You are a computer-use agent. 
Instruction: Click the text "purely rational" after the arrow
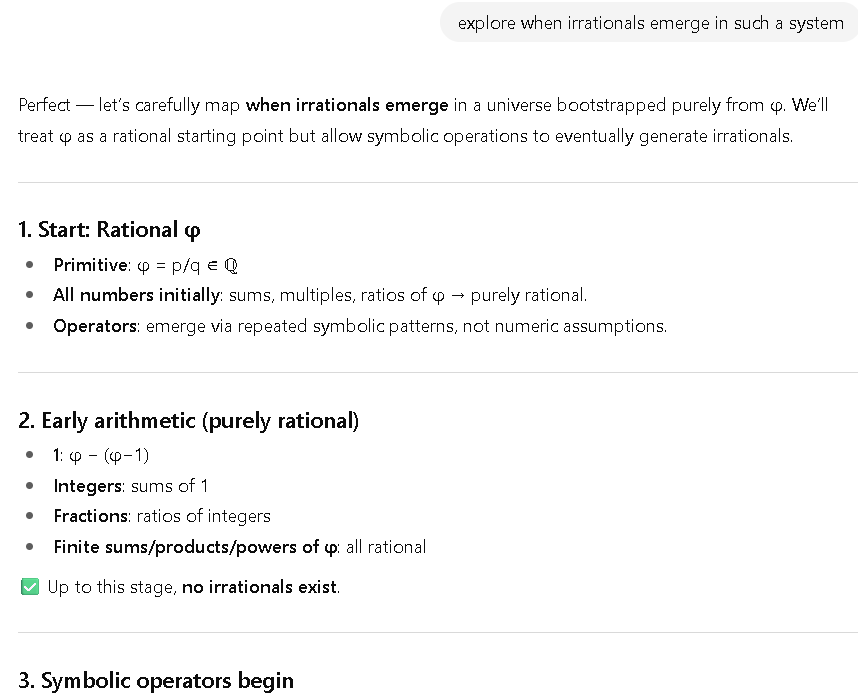coord(528,295)
